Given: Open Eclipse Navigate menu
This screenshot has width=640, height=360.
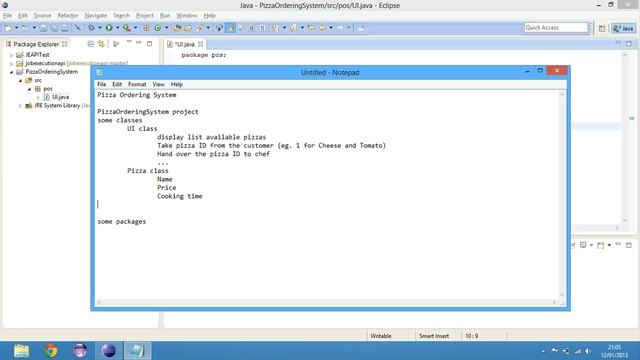Looking at the screenshot, I should click(x=96, y=16).
